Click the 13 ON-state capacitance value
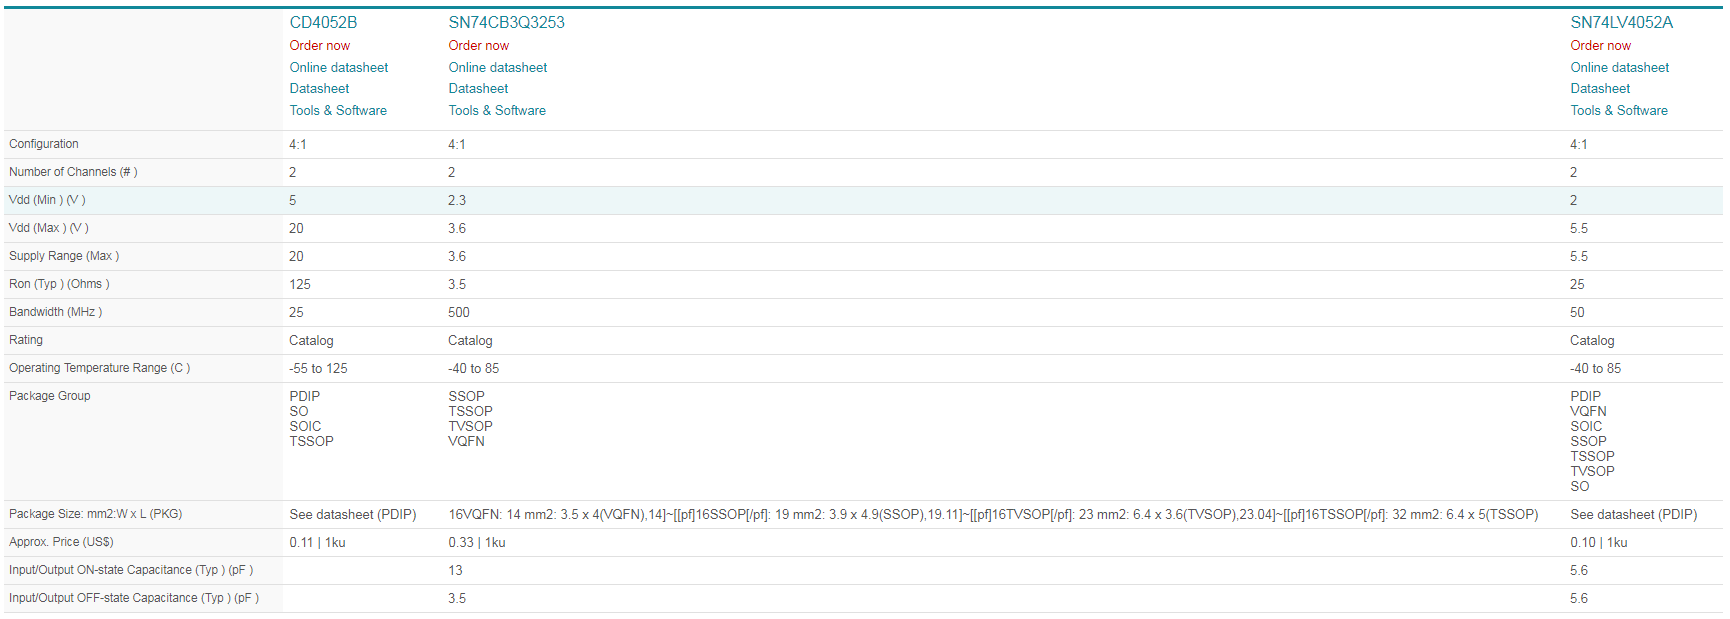Viewport: 1730px width, 619px height. click(455, 570)
